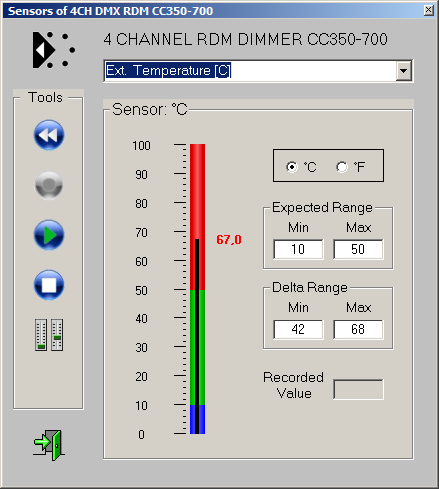The height and width of the screenshot is (489, 439).
Task: Click the blue zone of the thermometer bar
Action: pos(197,419)
